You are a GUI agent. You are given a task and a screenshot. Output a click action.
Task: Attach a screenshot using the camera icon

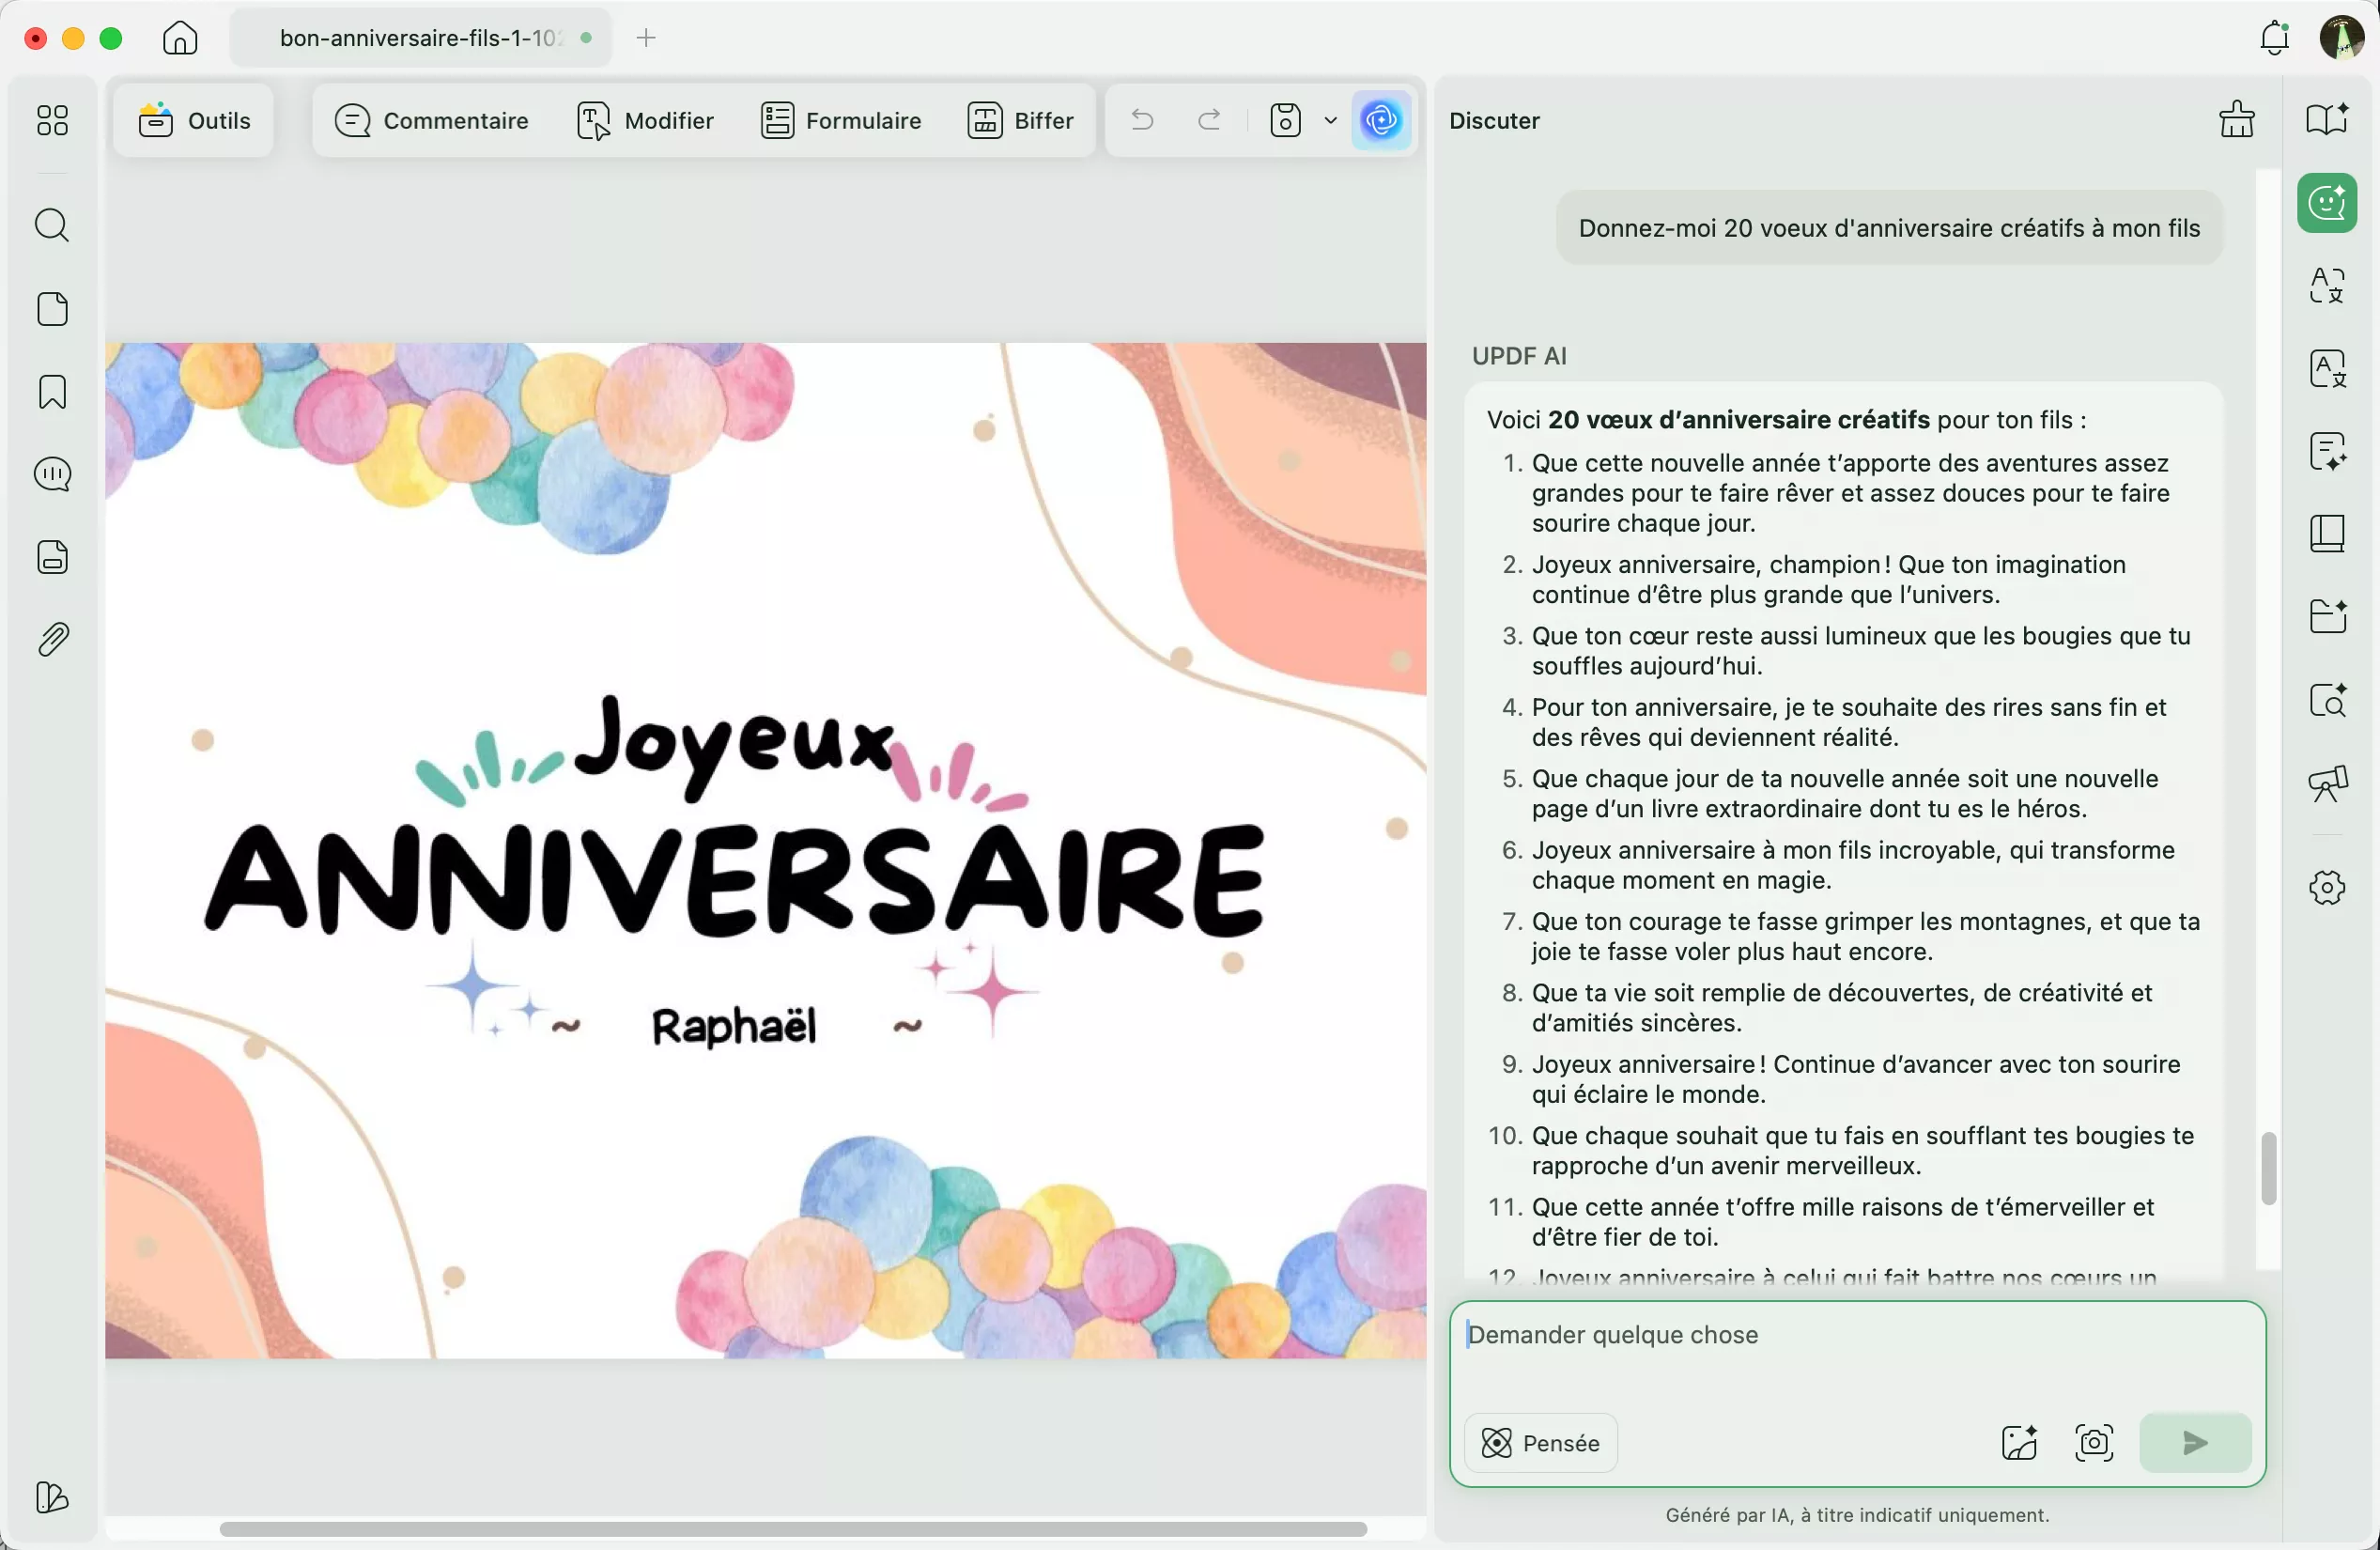click(x=2093, y=1442)
